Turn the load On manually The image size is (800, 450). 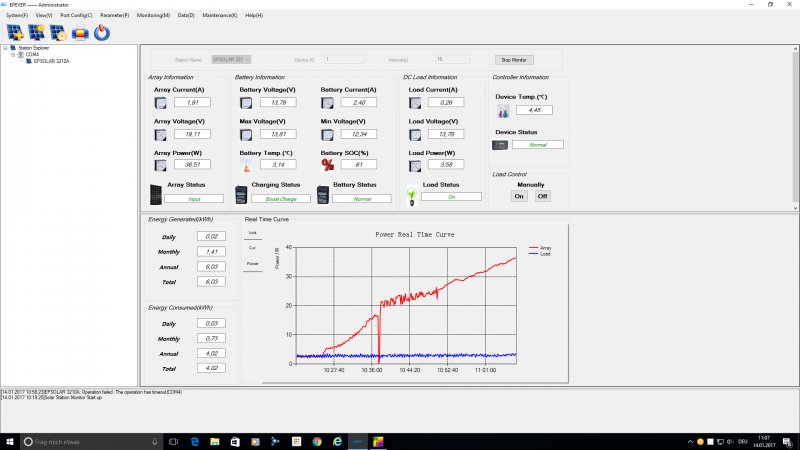tap(519, 196)
